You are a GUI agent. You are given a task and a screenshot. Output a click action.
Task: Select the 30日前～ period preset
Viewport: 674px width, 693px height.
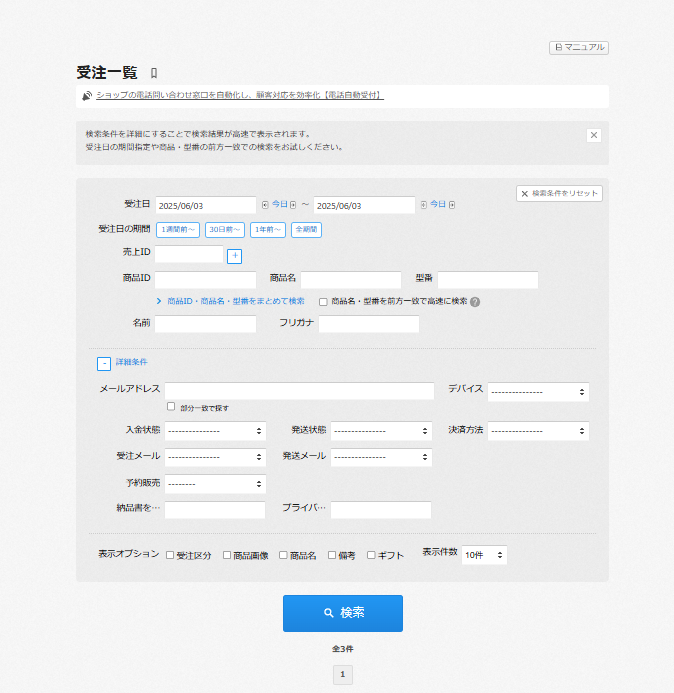coord(225,230)
